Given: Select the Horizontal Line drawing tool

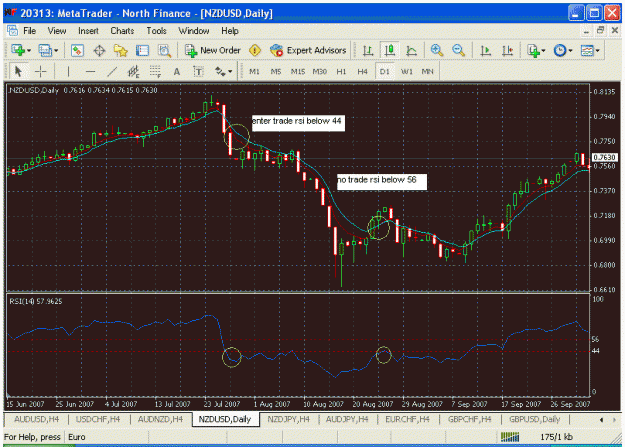Looking at the screenshot, I should point(90,72).
